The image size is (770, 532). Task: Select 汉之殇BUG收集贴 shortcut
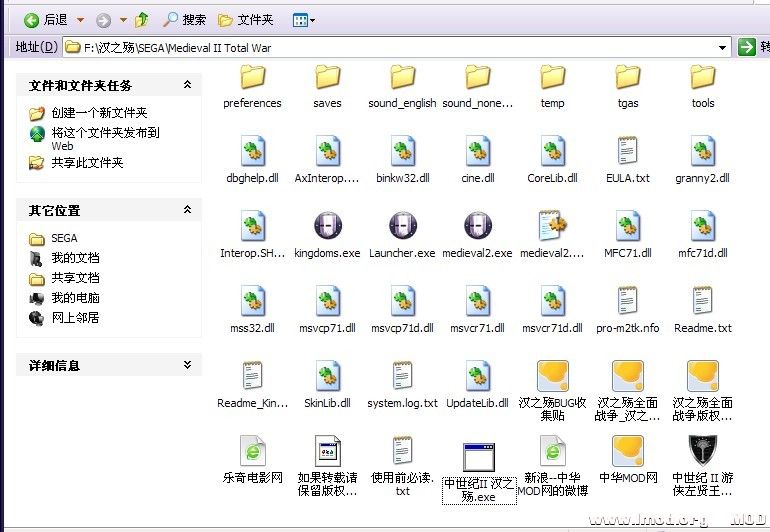tap(552, 392)
